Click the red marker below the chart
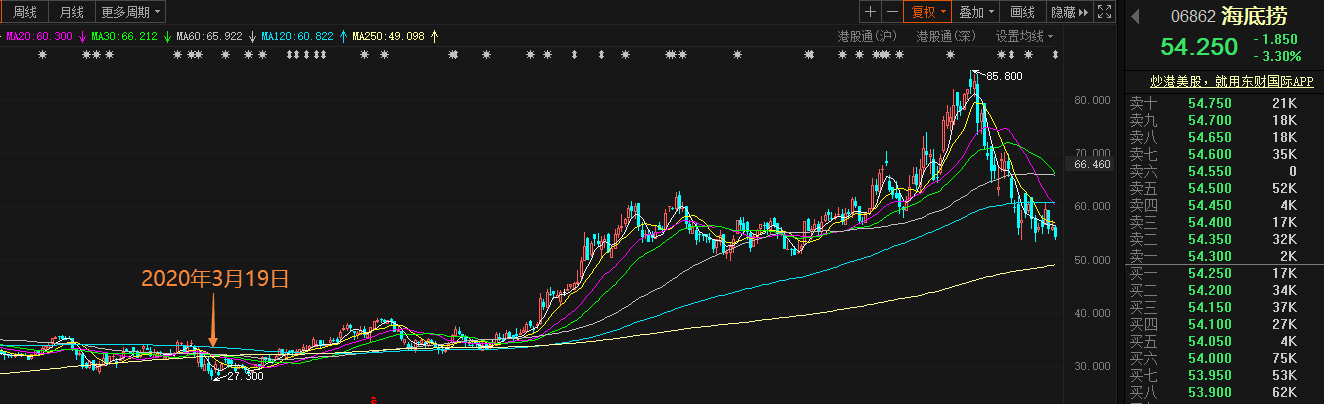1324x404 pixels. tap(372, 400)
